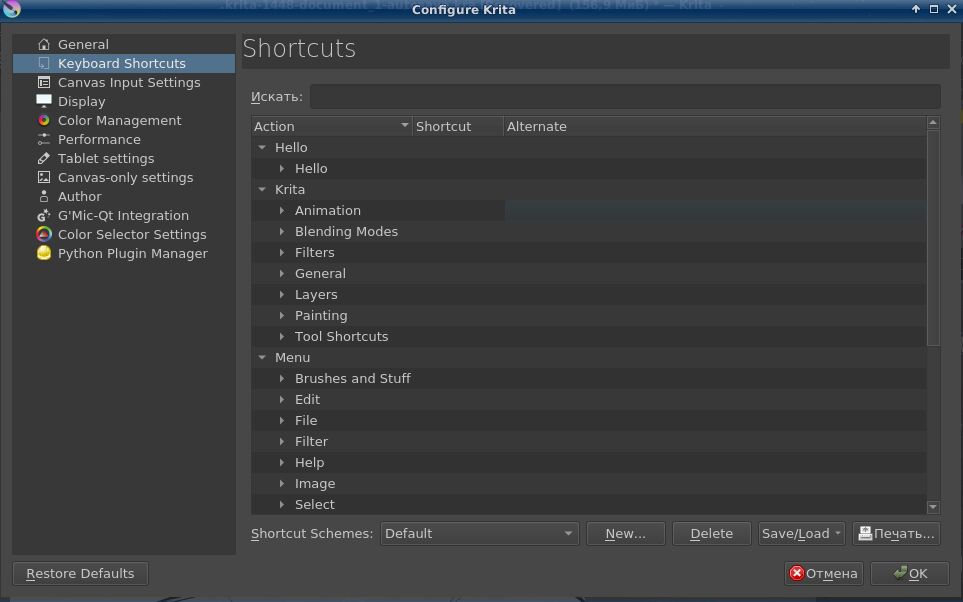Click Restore Defaults

pos(80,573)
